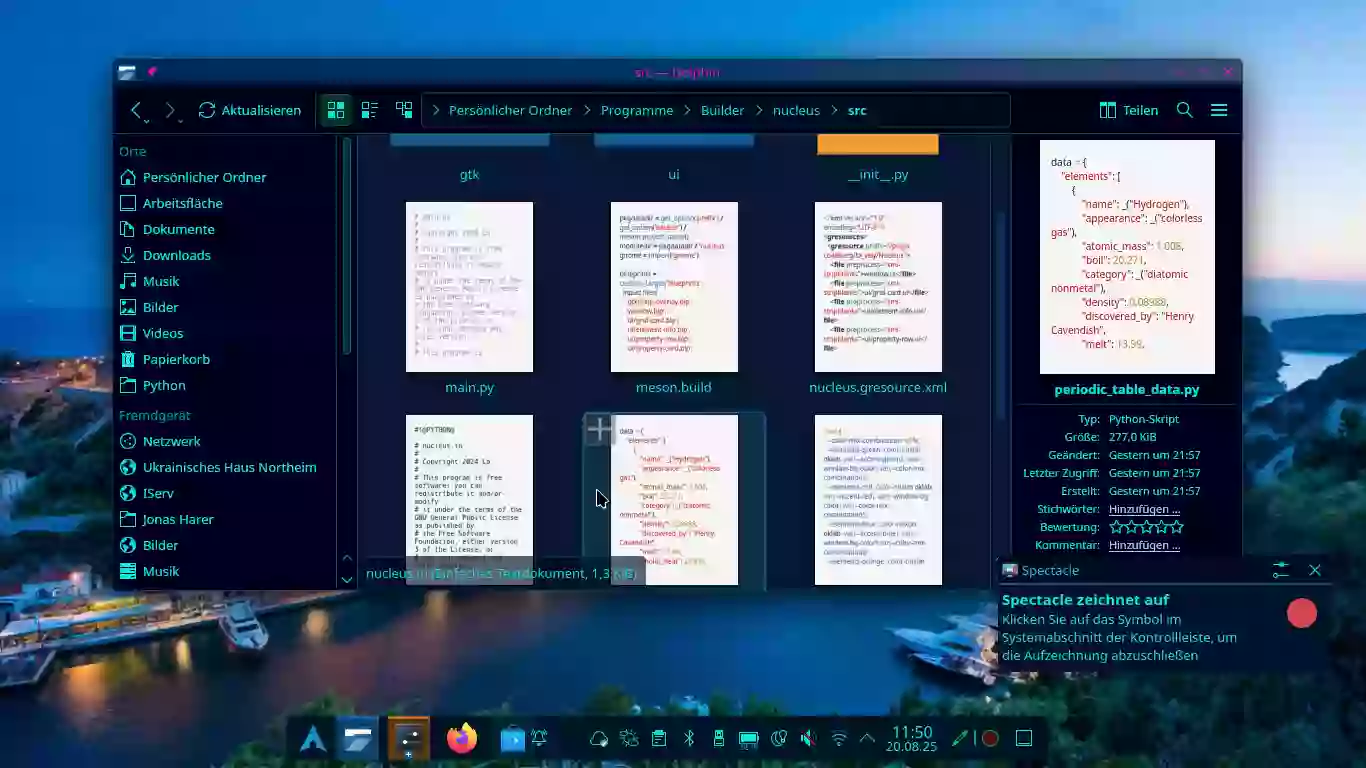Screen dimensions: 1366x768
Task: Click Hinzufügen link next to Stichwörter
Action: click(x=1144, y=509)
